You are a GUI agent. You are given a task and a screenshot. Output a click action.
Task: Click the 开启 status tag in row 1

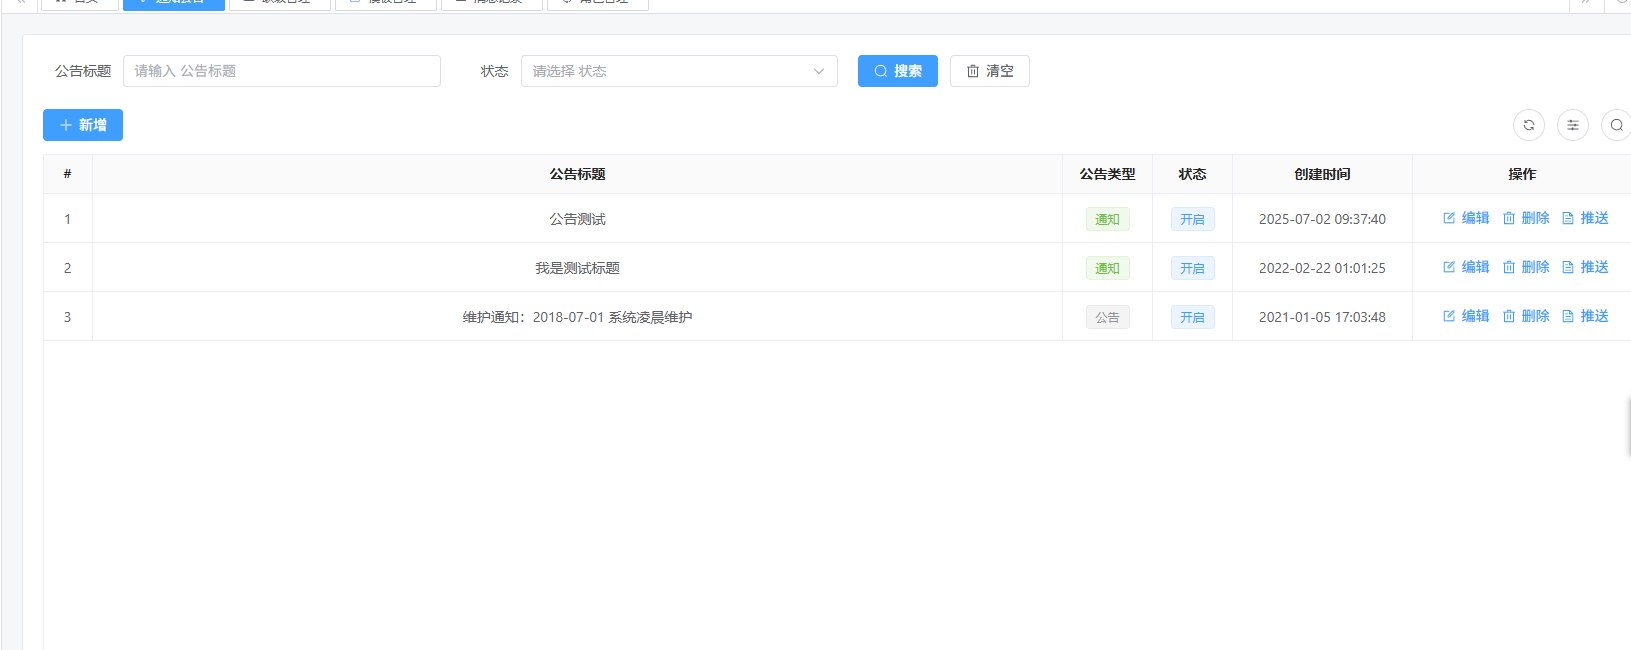click(1192, 219)
